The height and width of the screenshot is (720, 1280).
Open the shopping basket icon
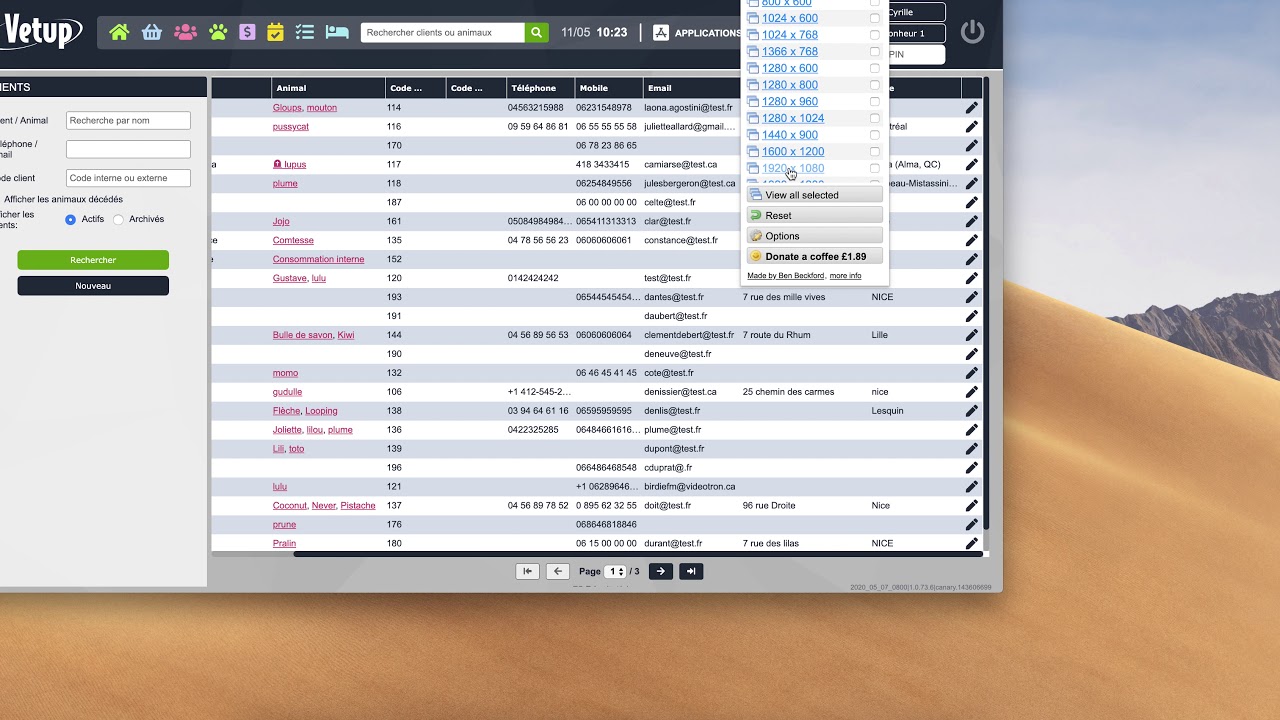152,32
